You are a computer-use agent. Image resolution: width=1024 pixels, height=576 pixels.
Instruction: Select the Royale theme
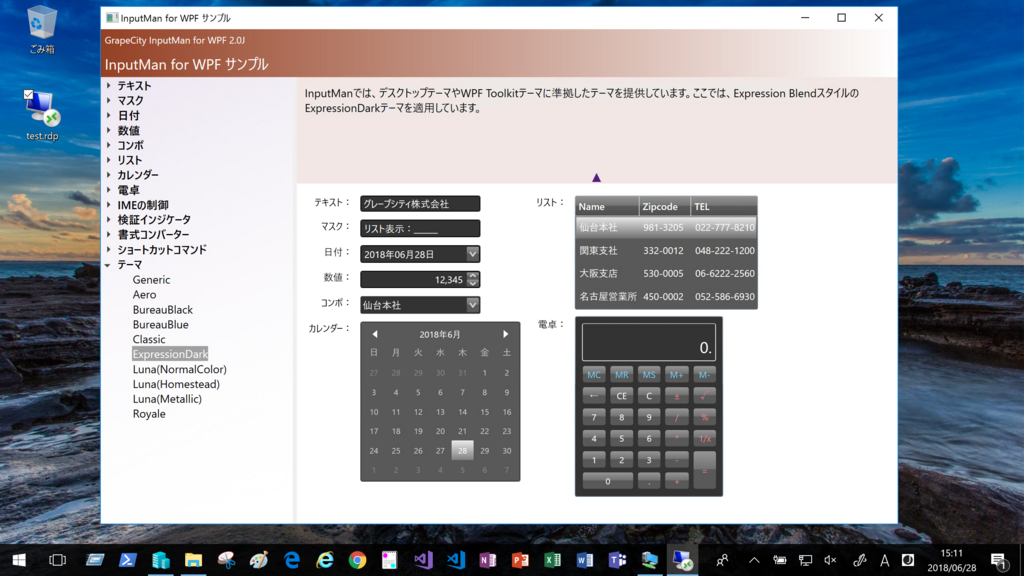point(149,414)
